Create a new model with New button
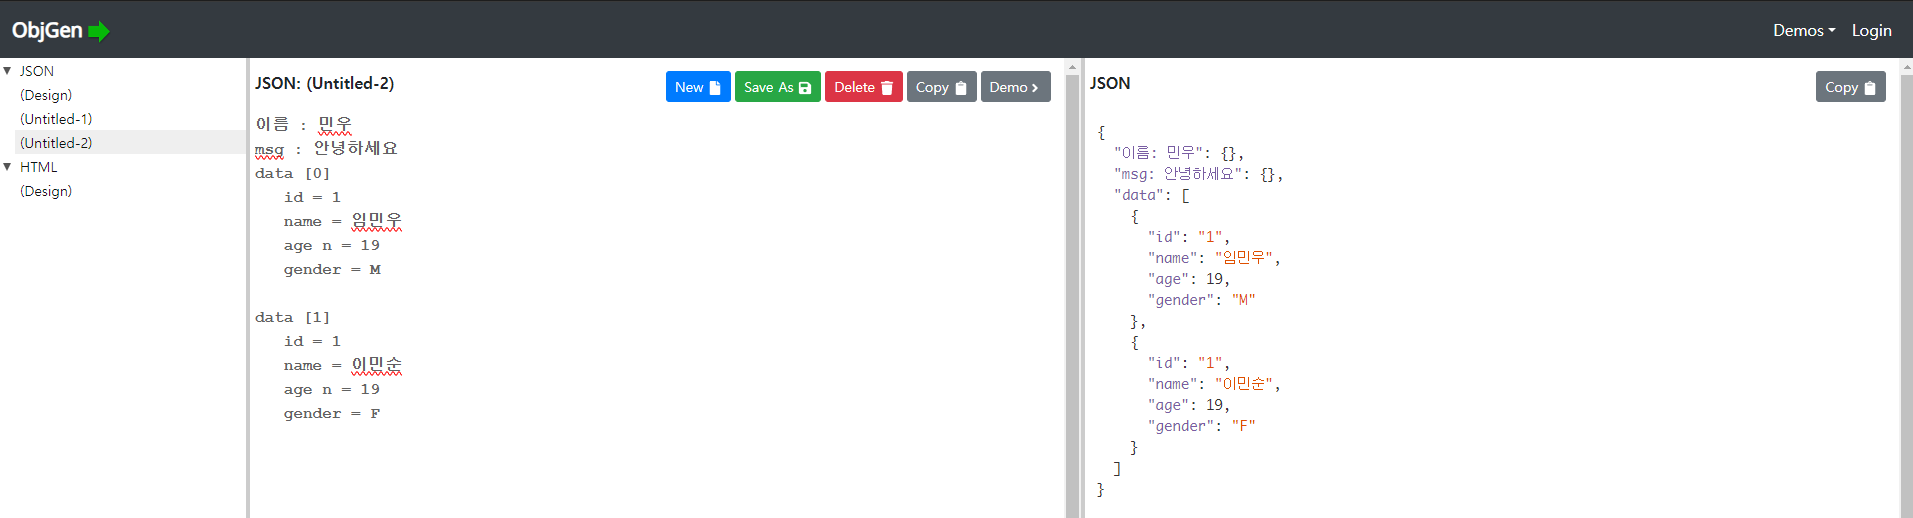This screenshot has width=1913, height=518. pyautogui.click(x=698, y=87)
